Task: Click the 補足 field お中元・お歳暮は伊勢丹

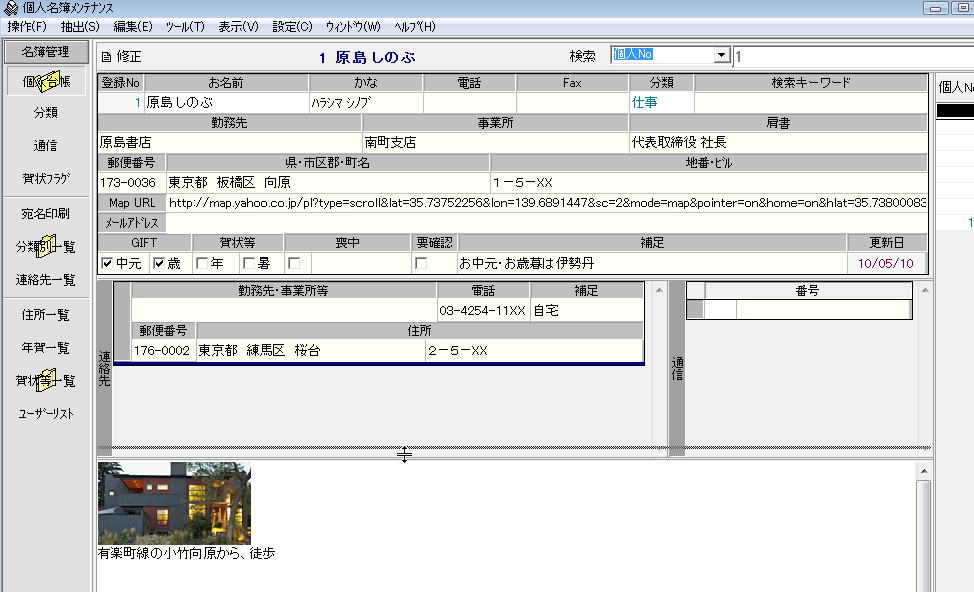Action: click(652, 263)
